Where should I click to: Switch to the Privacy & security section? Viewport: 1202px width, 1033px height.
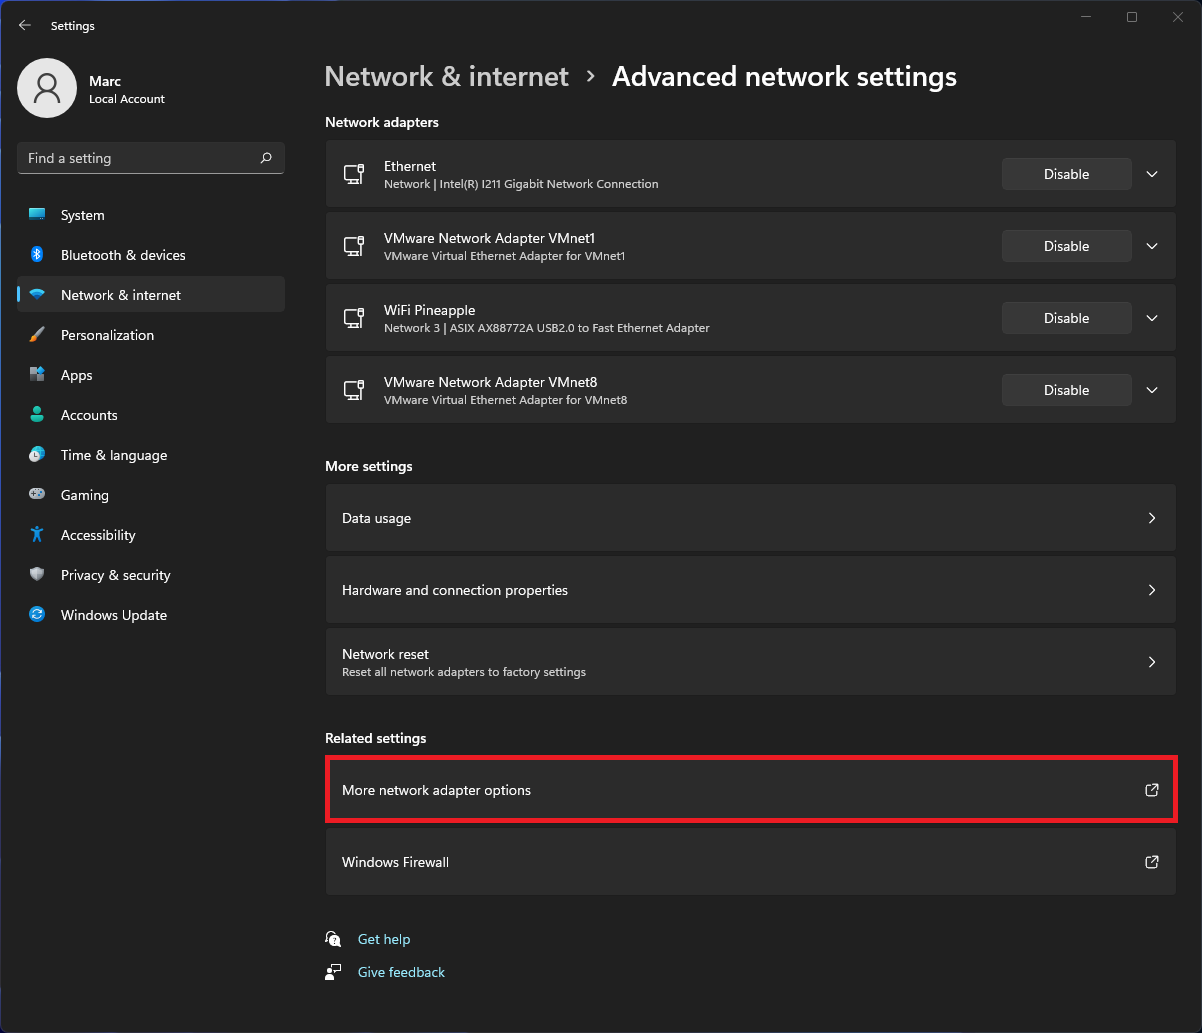click(115, 574)
